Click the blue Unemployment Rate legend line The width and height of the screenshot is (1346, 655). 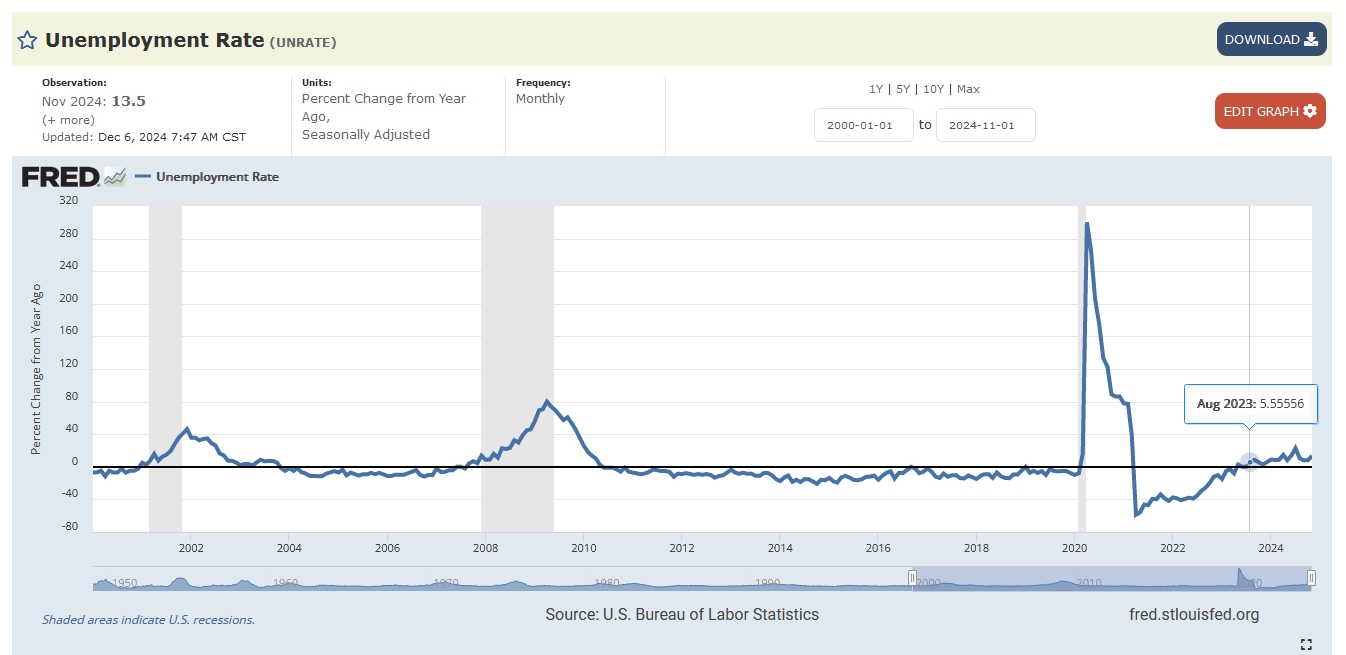pos(143,177)
